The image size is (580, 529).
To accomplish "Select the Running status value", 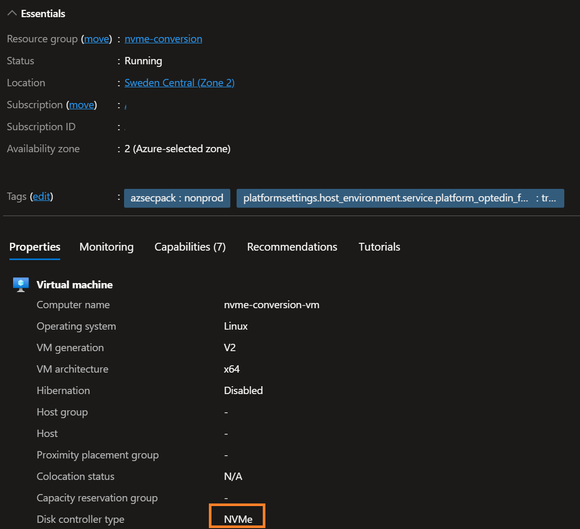I will click(x=143, y=61).
